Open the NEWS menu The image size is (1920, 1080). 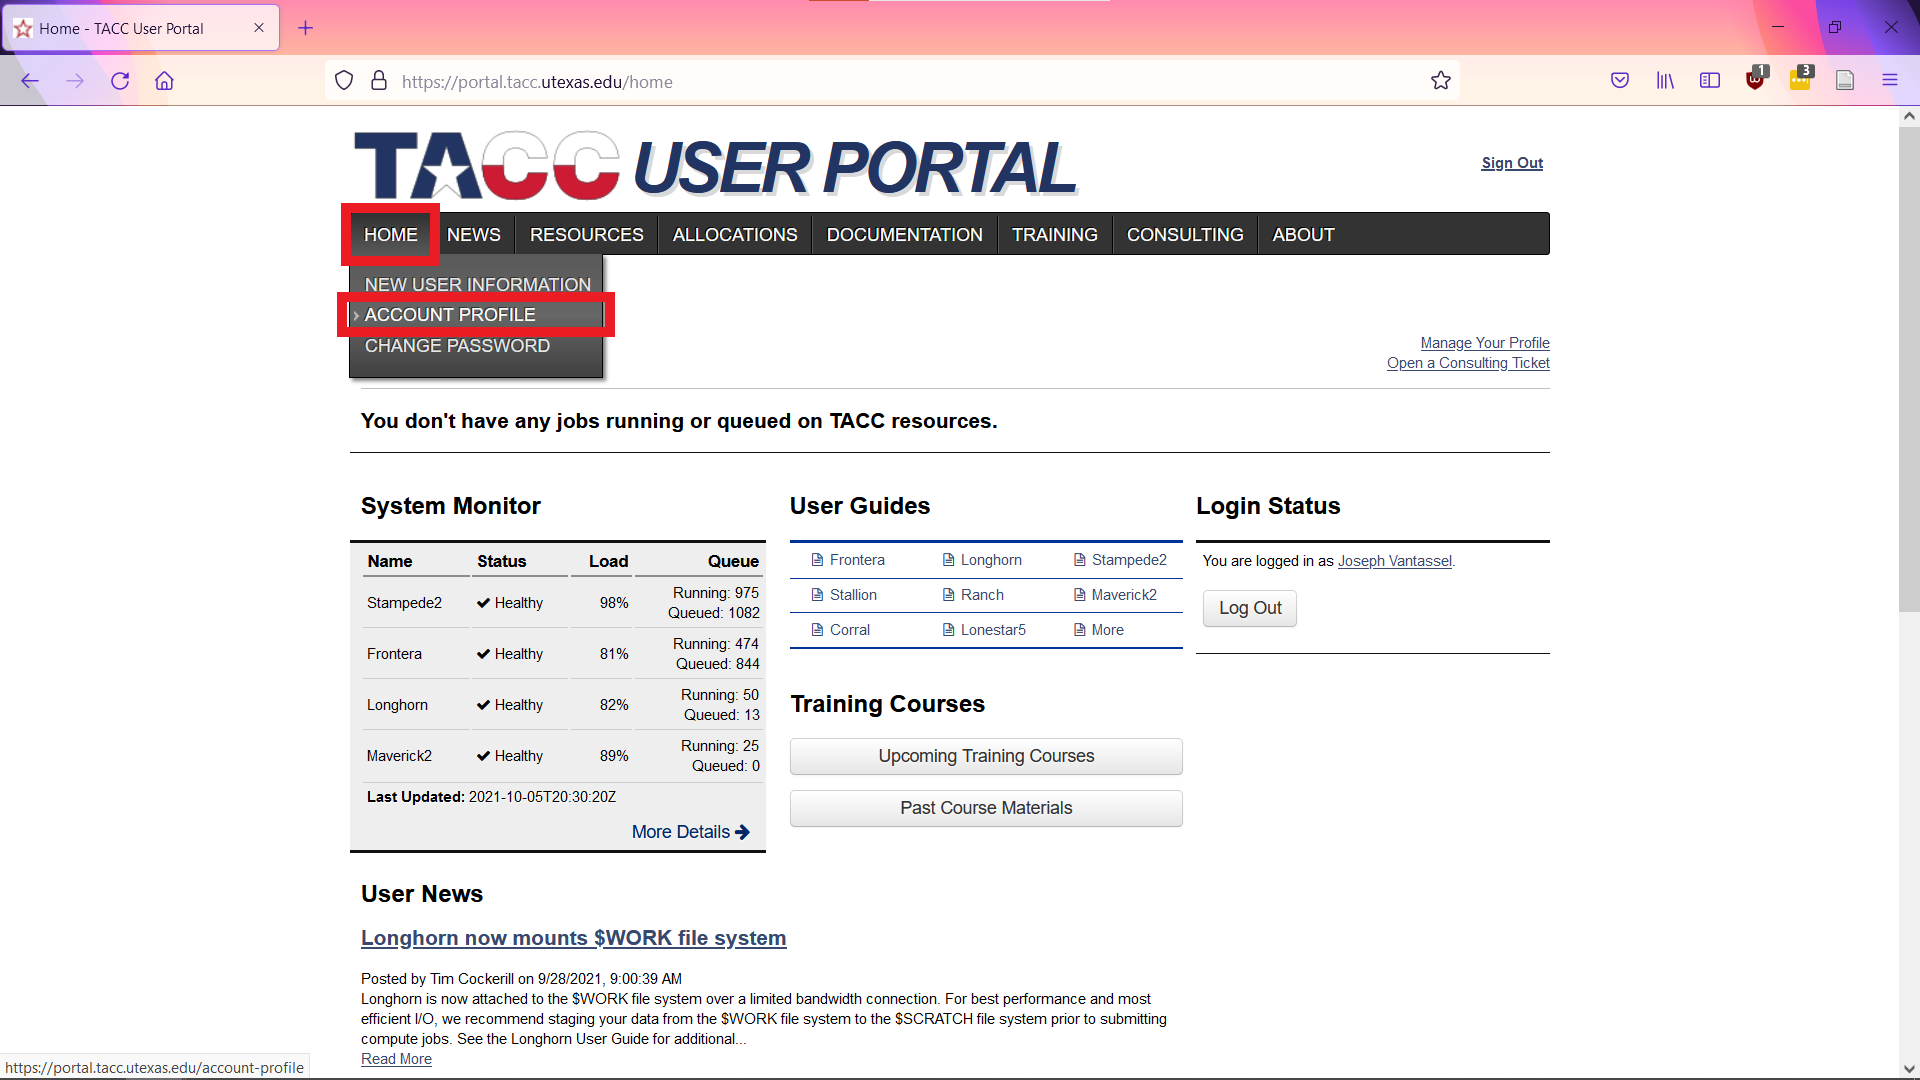pyautogui.click(x=474, y=234)
